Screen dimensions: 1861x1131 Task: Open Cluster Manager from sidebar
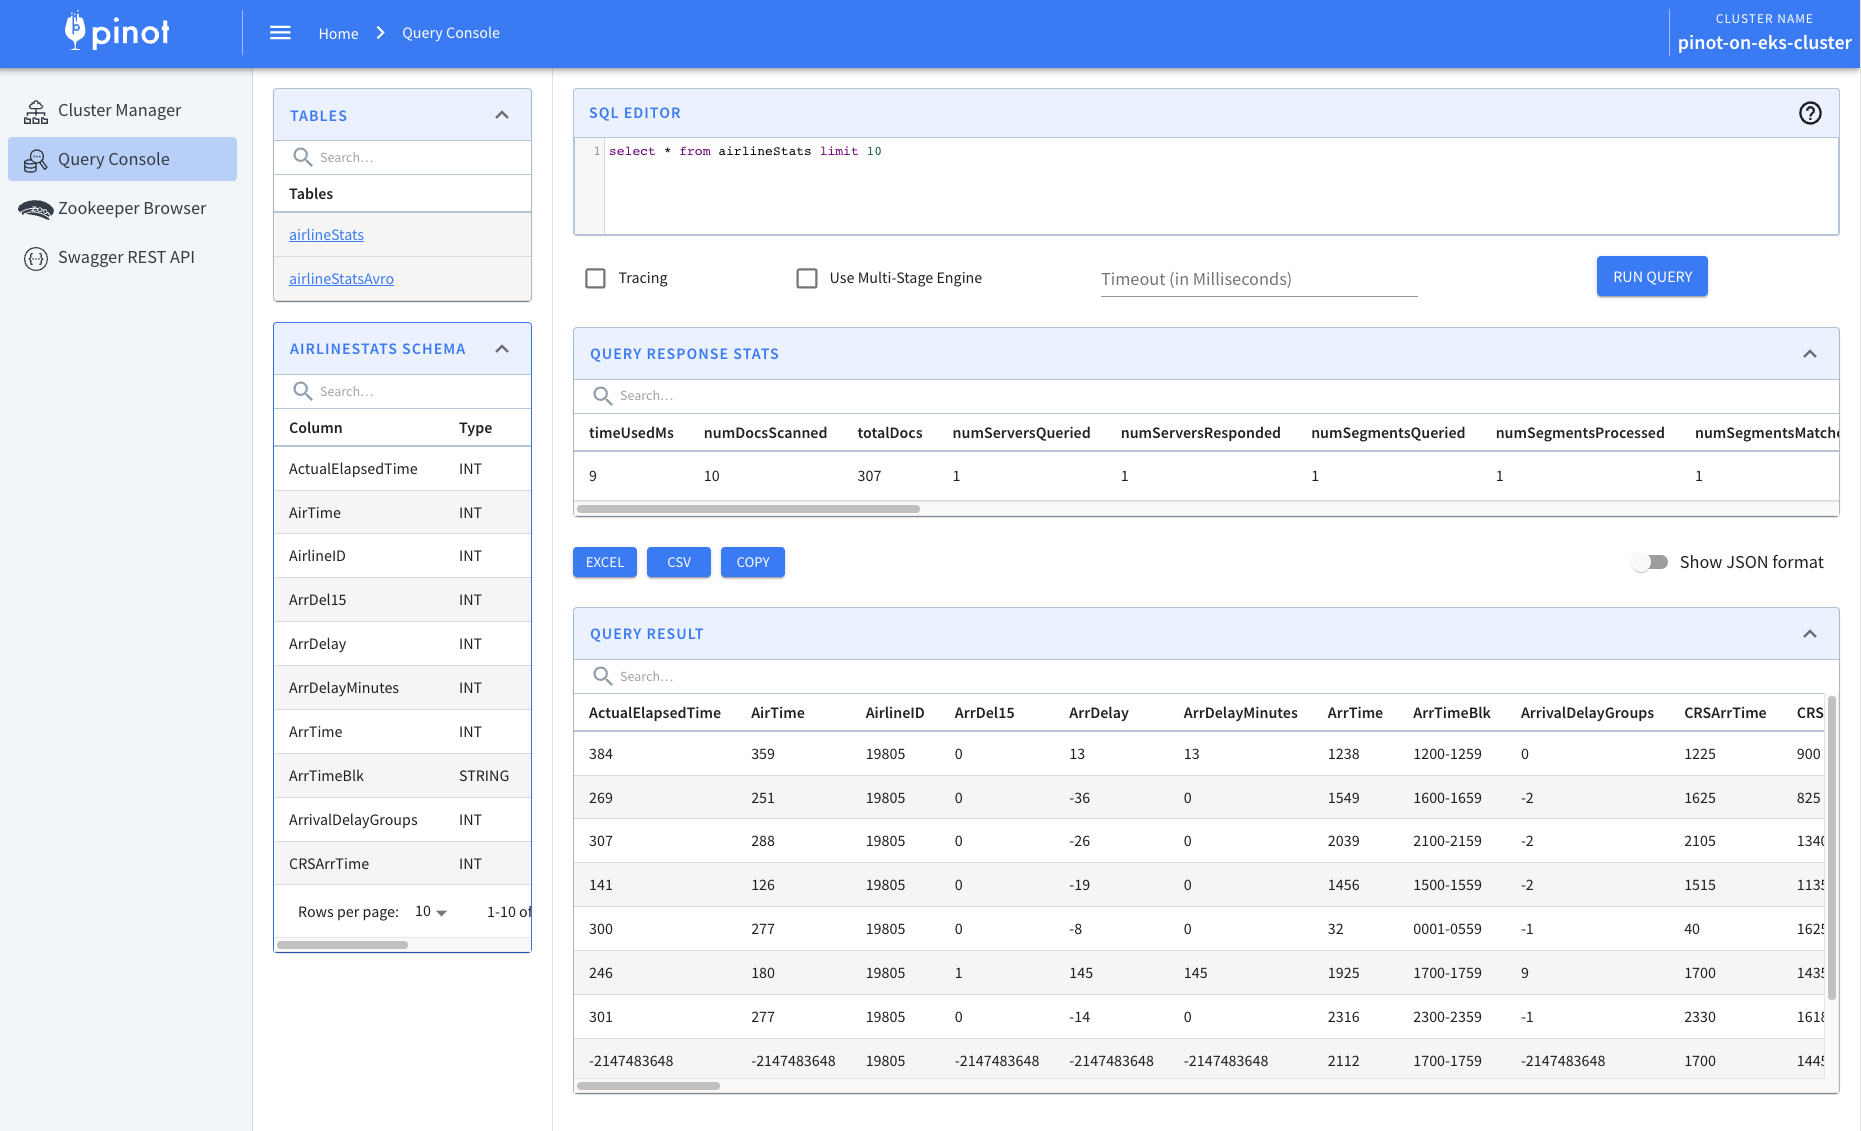[x=122, y=111]
